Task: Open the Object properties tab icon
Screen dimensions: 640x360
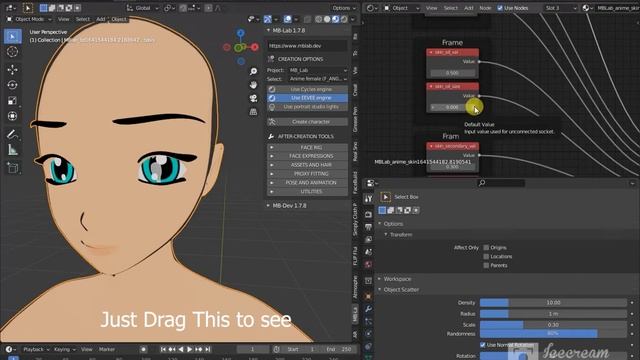Action: point(368,296)
